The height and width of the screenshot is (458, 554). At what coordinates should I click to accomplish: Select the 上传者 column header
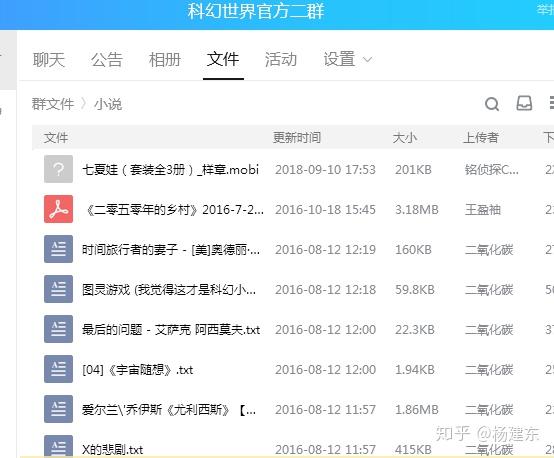click(481, 137)
